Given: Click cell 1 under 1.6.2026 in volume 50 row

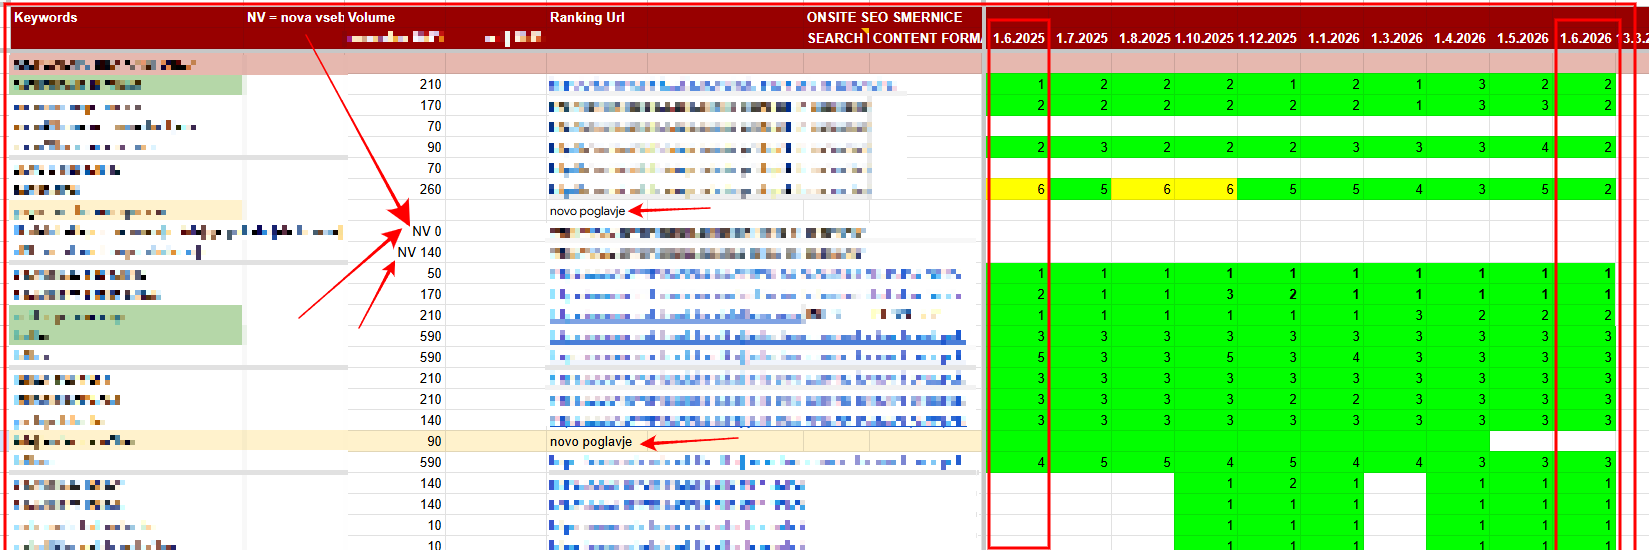Looking at the screenshot, I should coord(1585,273).
